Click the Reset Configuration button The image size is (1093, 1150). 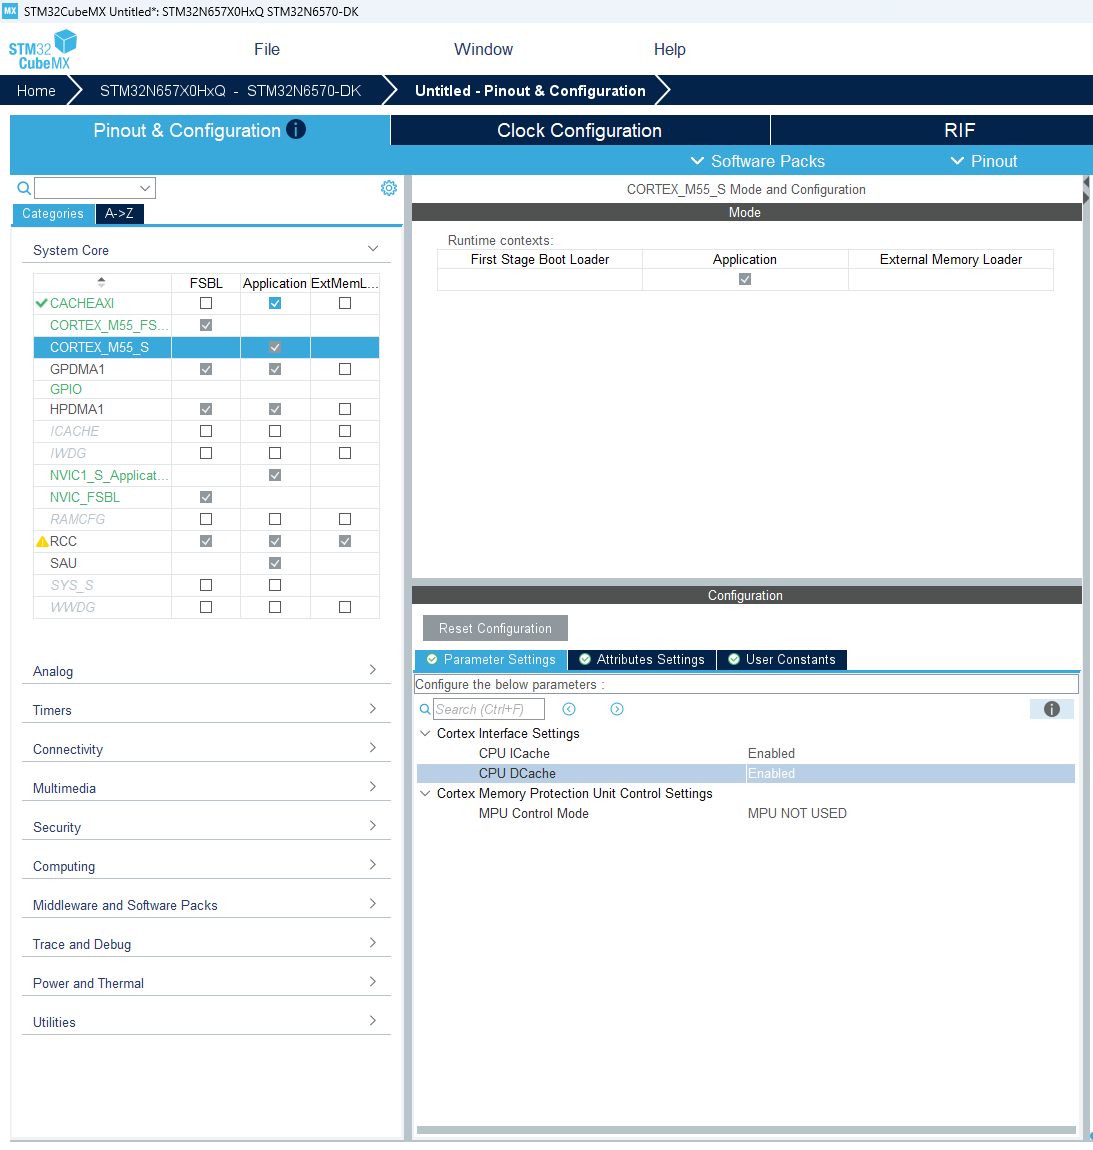pos(495,629)
